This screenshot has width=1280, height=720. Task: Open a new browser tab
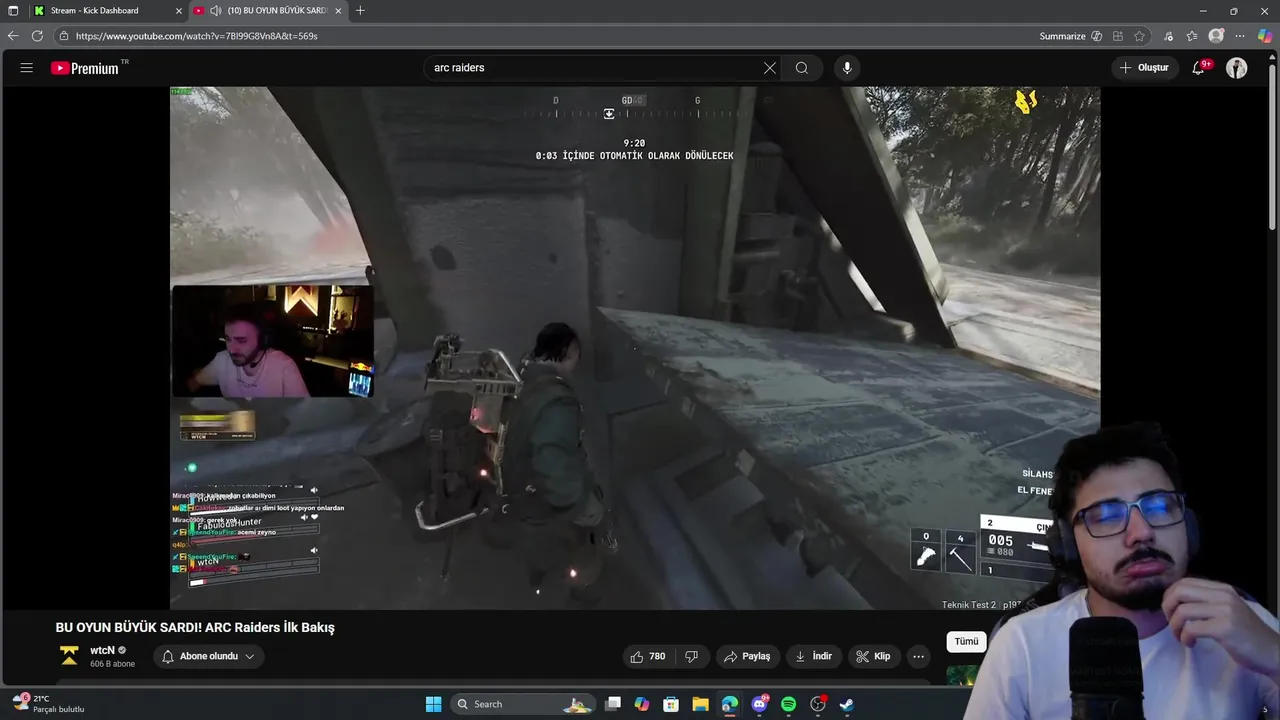[360, 11]
